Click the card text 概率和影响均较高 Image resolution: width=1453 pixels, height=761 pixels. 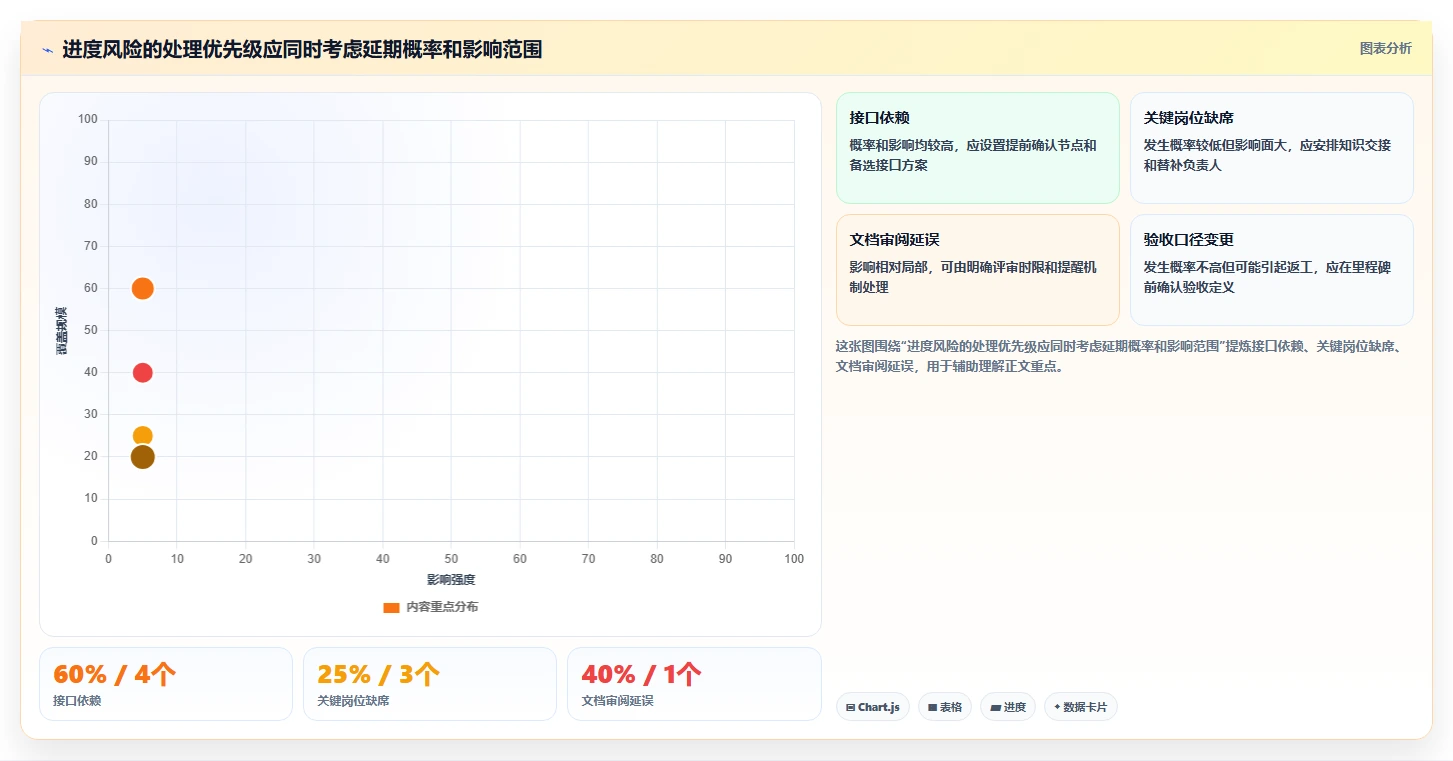973,155
